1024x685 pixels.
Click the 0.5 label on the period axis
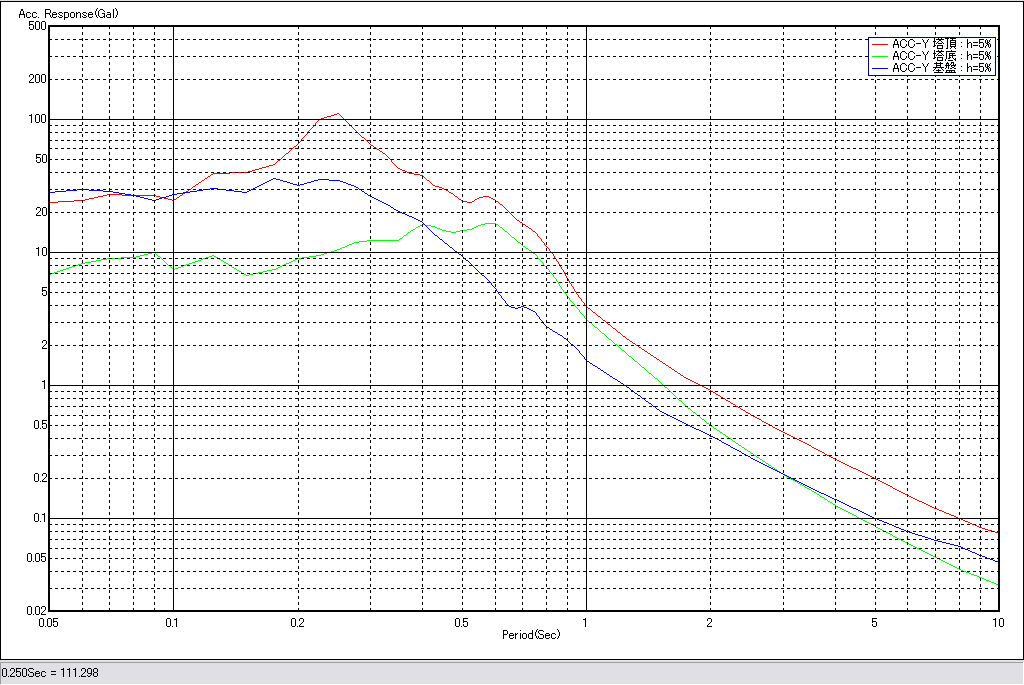pos(461,622)
